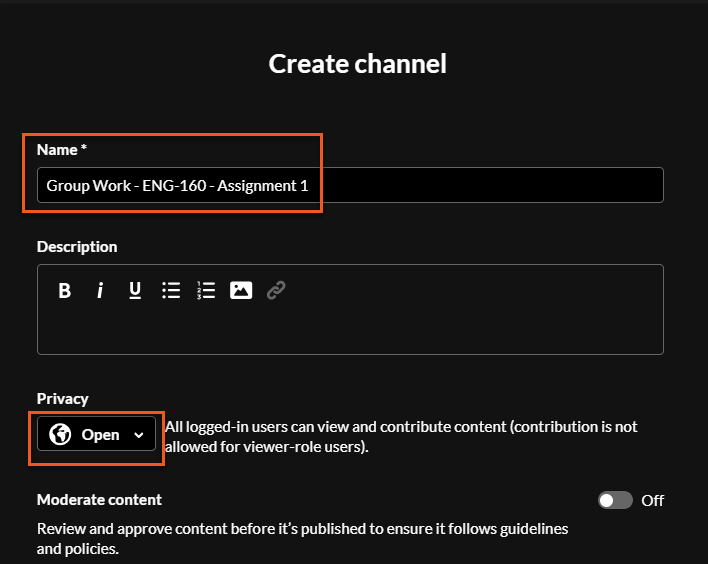Screen dimensions: 708x564
Task: Click the insert link icon
Action: coord(276,291)
